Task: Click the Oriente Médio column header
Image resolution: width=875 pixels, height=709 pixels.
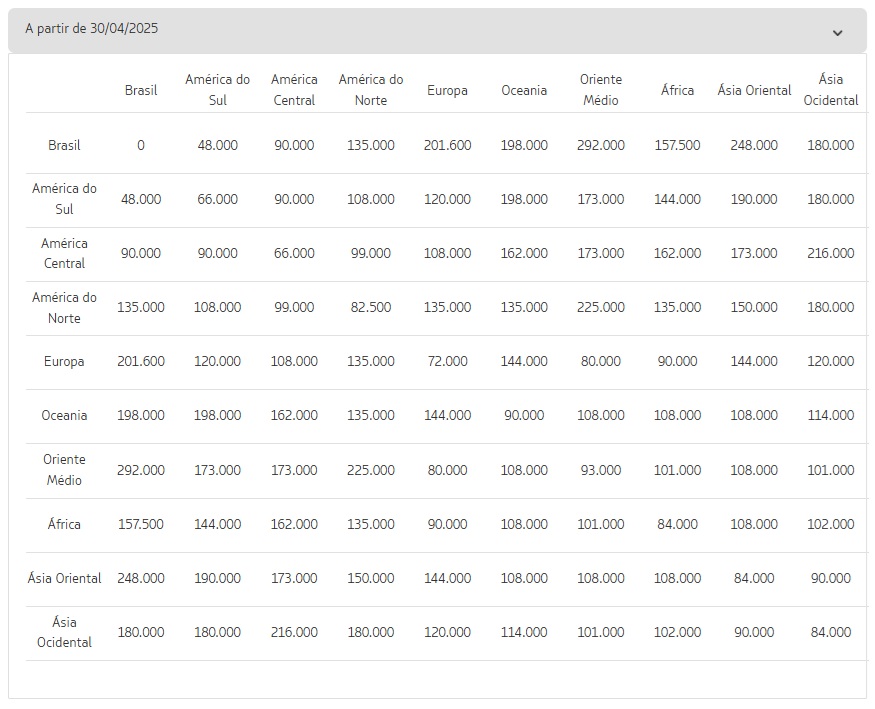Action: 600,90
